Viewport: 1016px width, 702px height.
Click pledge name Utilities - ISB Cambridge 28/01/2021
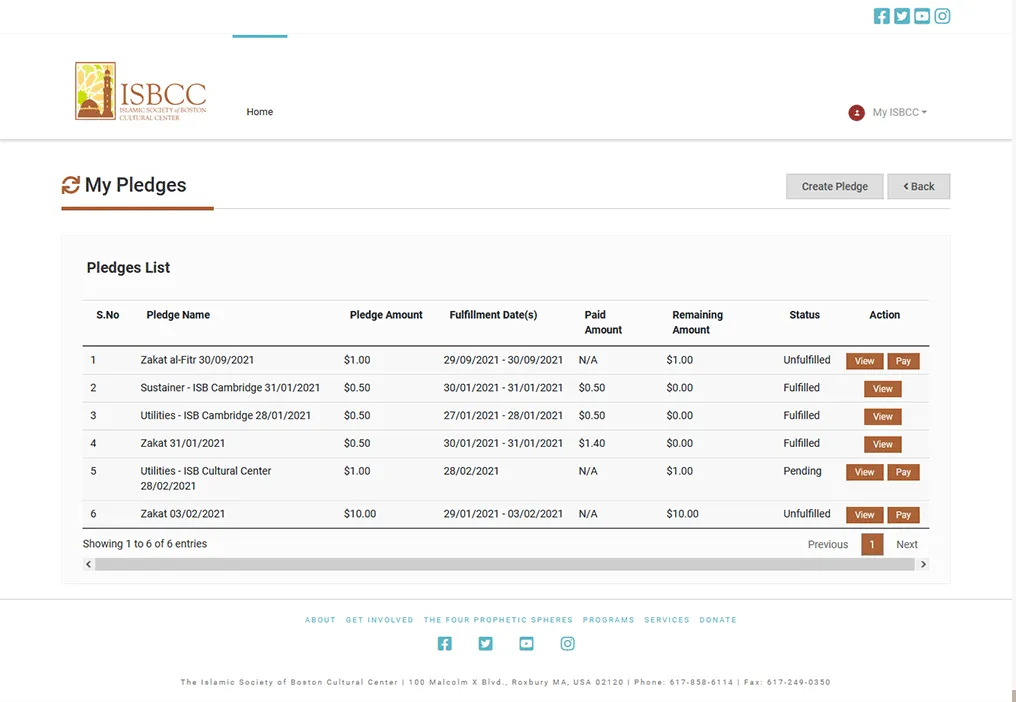tap(225, 416)
